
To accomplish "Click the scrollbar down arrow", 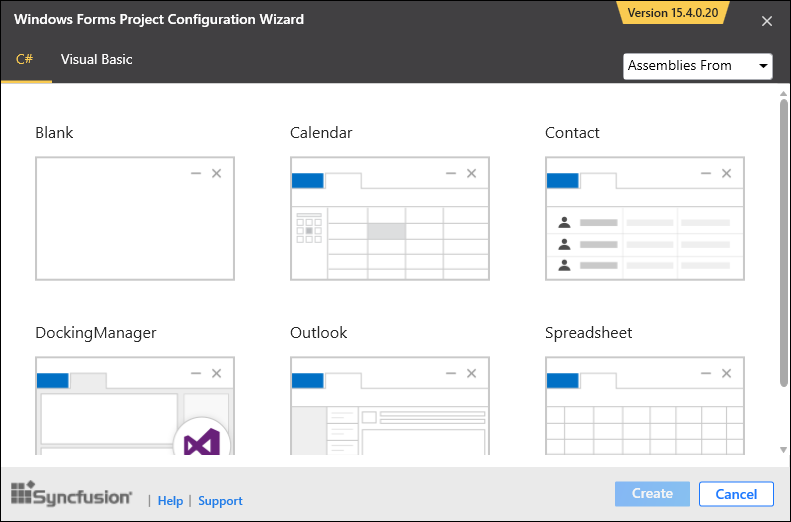I will [783, 451].
